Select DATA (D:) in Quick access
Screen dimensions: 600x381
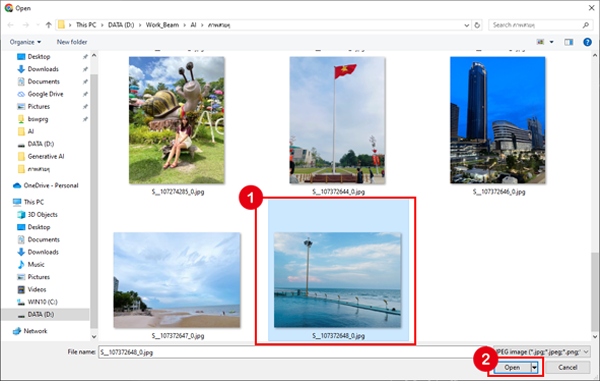[41, 144]
